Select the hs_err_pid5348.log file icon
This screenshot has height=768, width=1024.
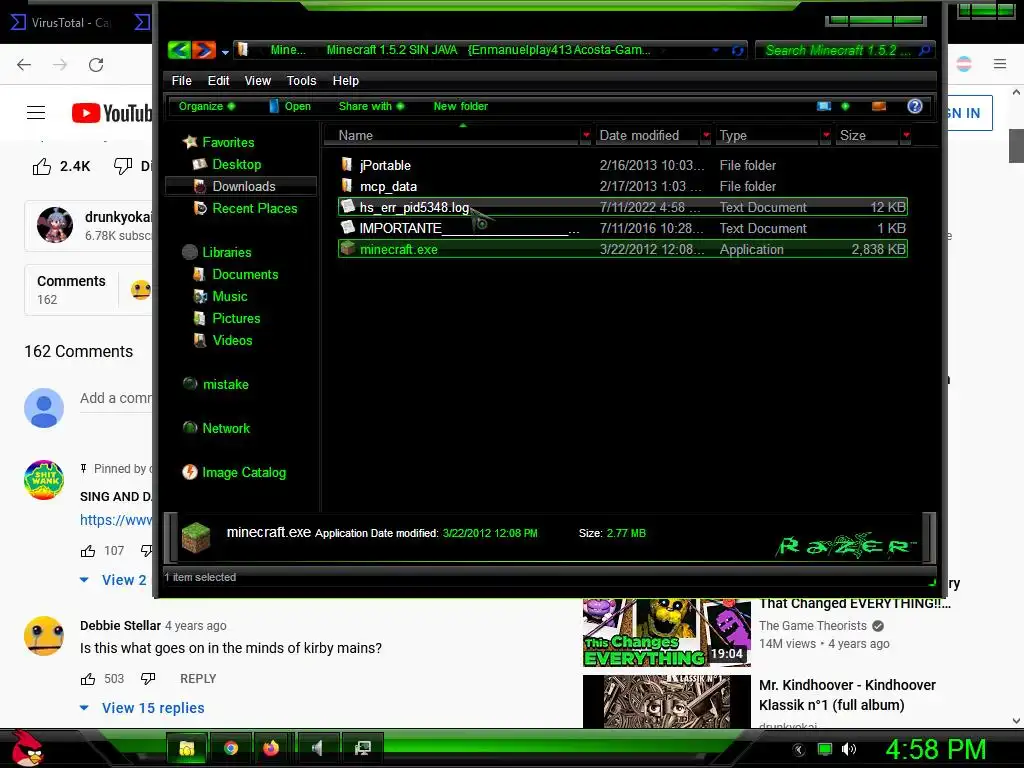pos(348,207)
